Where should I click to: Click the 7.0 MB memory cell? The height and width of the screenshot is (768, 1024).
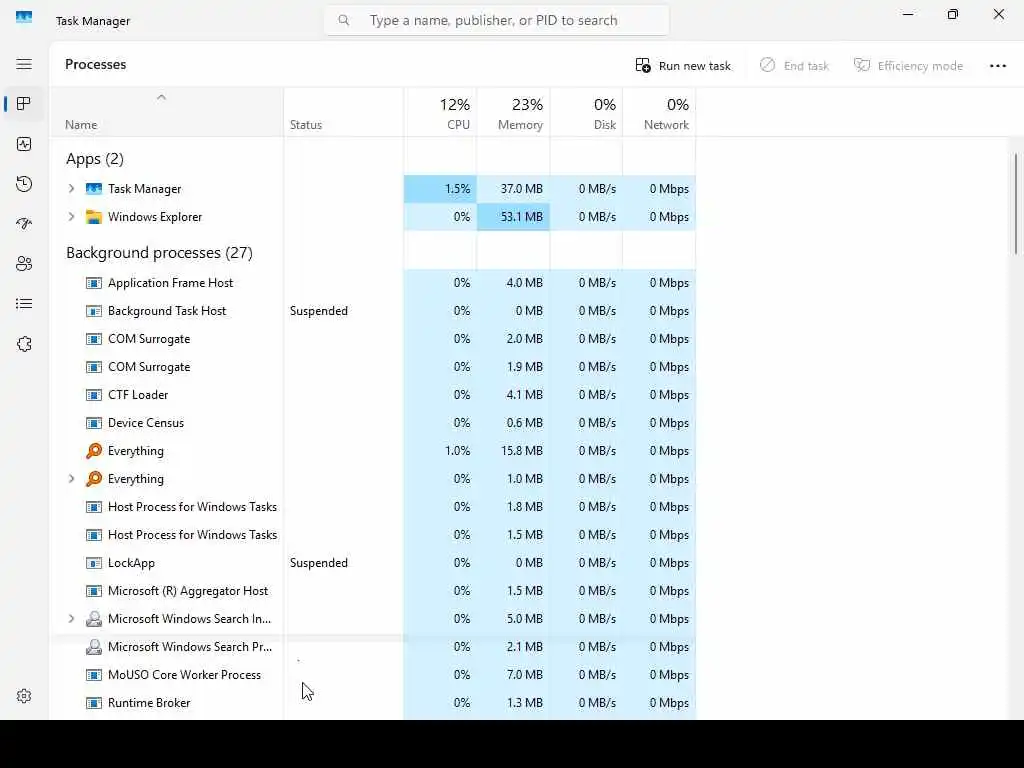click(513, 675)
